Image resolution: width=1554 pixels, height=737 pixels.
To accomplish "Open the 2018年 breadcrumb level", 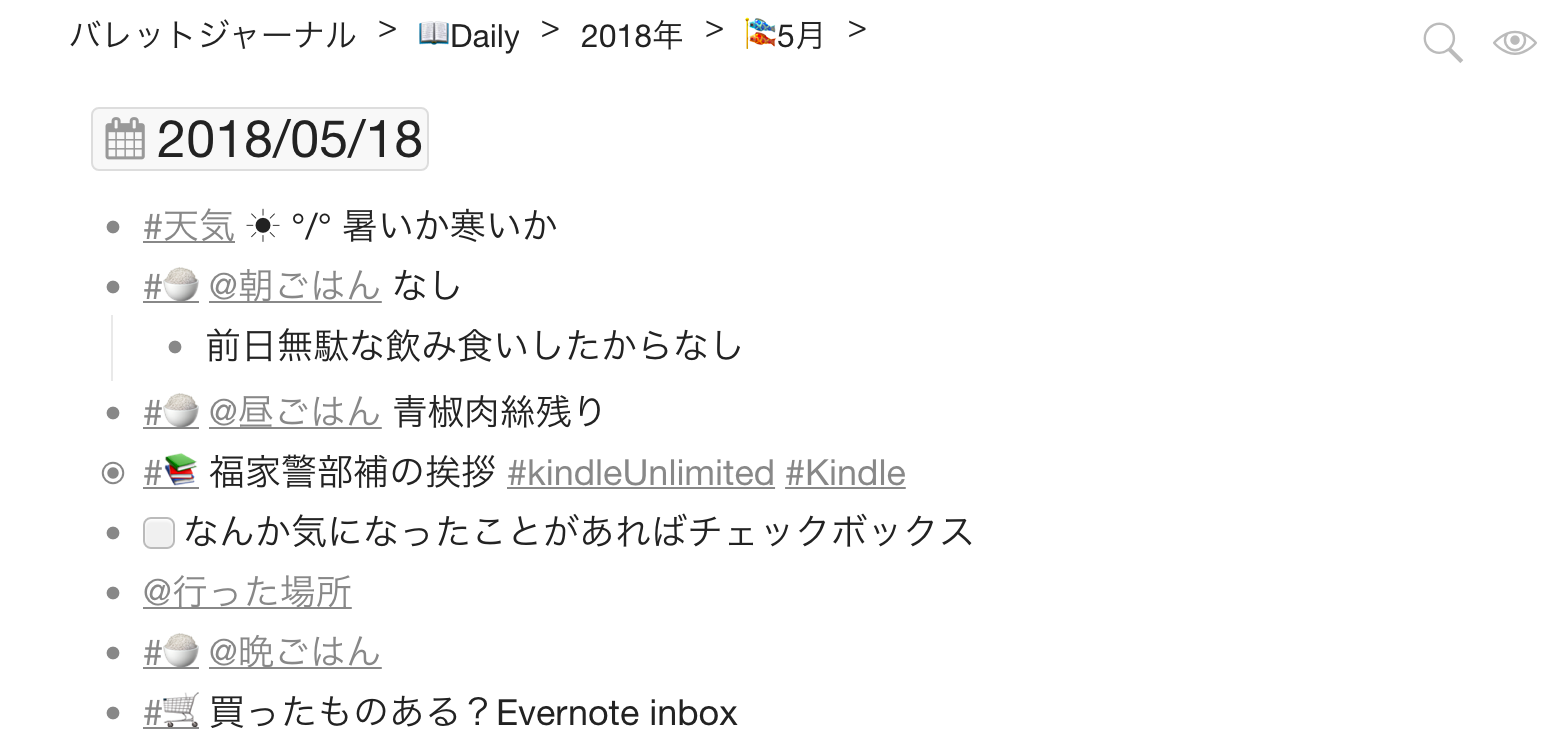I will pyautogui.click(x=631, y=36).
